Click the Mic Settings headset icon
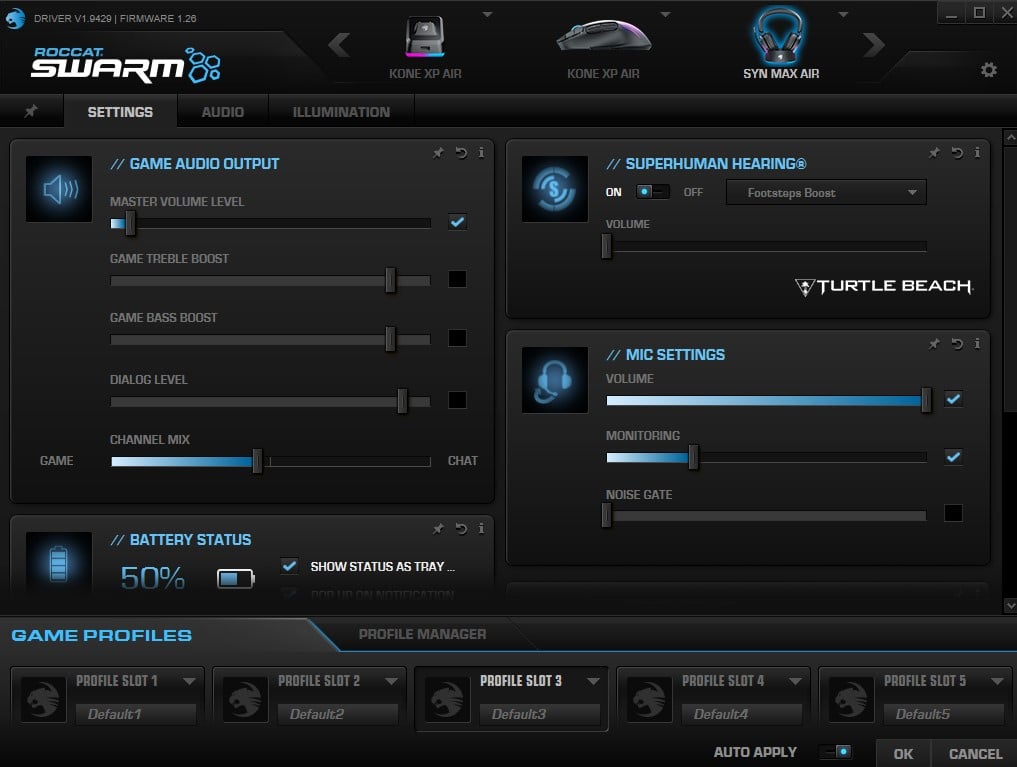Image resolution: width=1017 pixels, height=767 pixels. [555, 380]
